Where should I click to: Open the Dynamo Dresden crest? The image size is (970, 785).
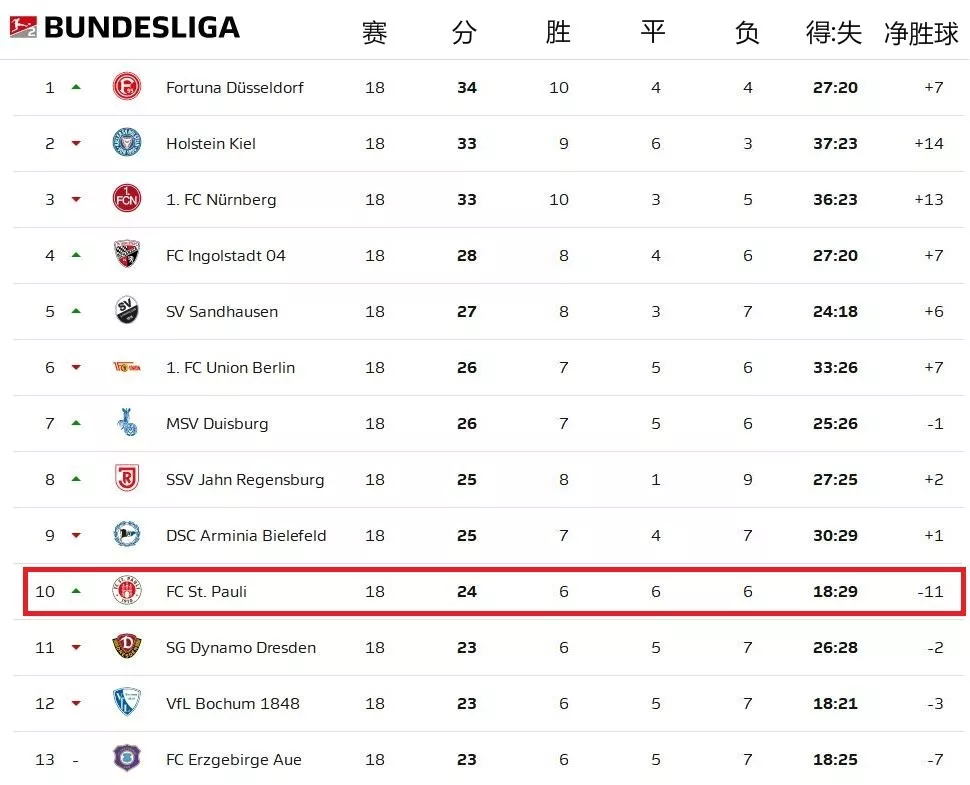click(x=127, y=647)
